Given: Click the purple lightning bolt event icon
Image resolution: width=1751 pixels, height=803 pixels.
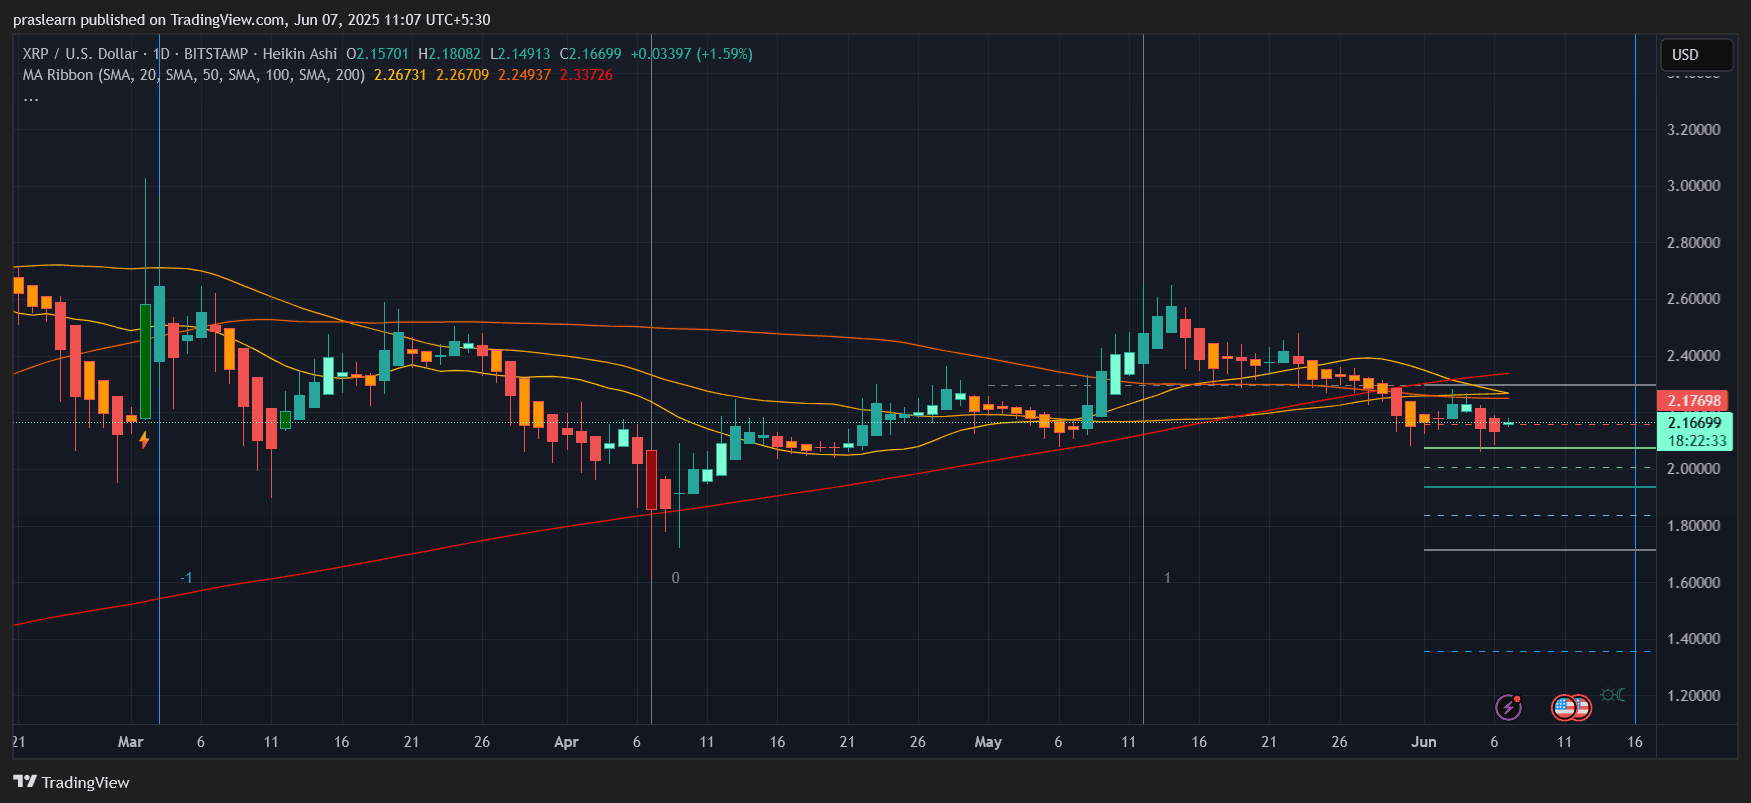Looking at the screenshot, I should [1508, 708].
